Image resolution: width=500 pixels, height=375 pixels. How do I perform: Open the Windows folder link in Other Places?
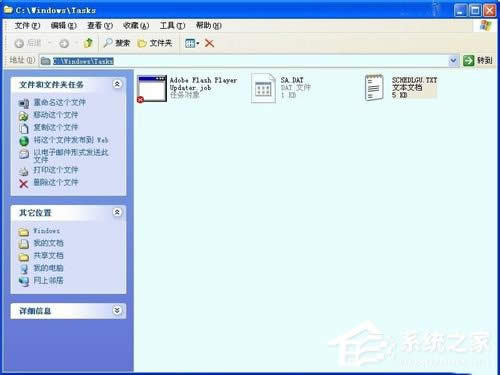coord(46,231)
